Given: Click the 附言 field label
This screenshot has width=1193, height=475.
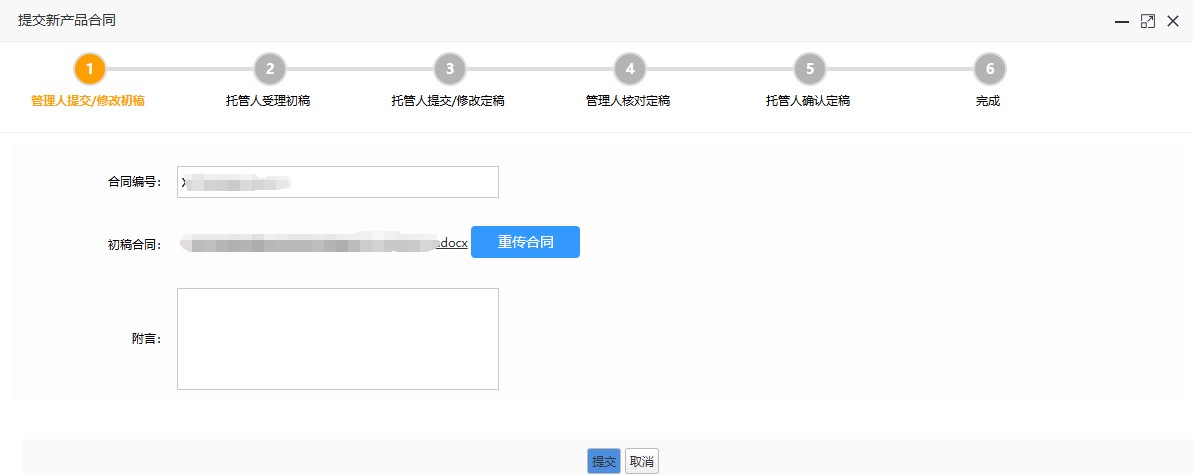Looking at the screenshot, I should 147,339.
